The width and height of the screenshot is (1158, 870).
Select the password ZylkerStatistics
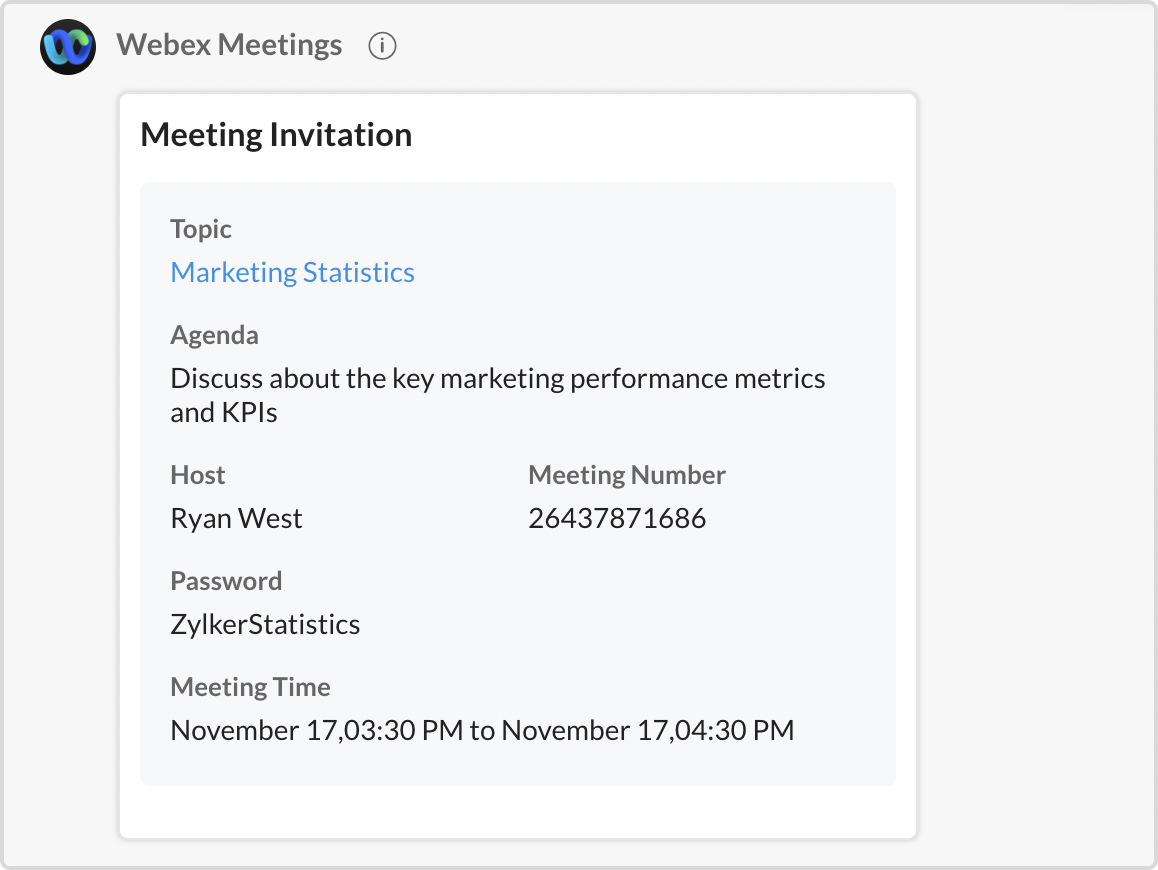coord(265,624)
